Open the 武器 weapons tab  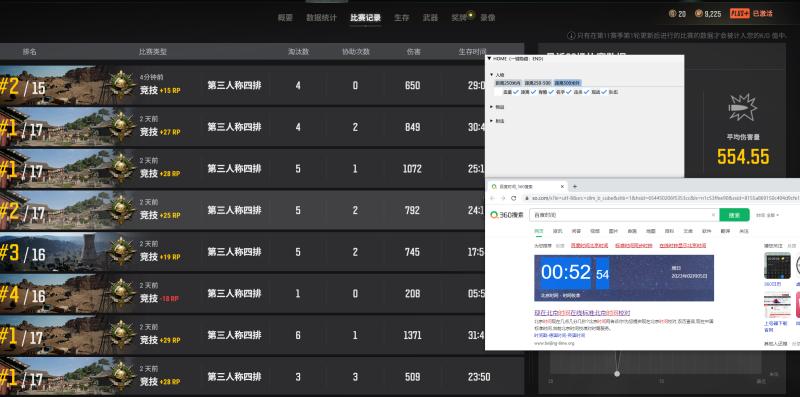tap(430, 17)
